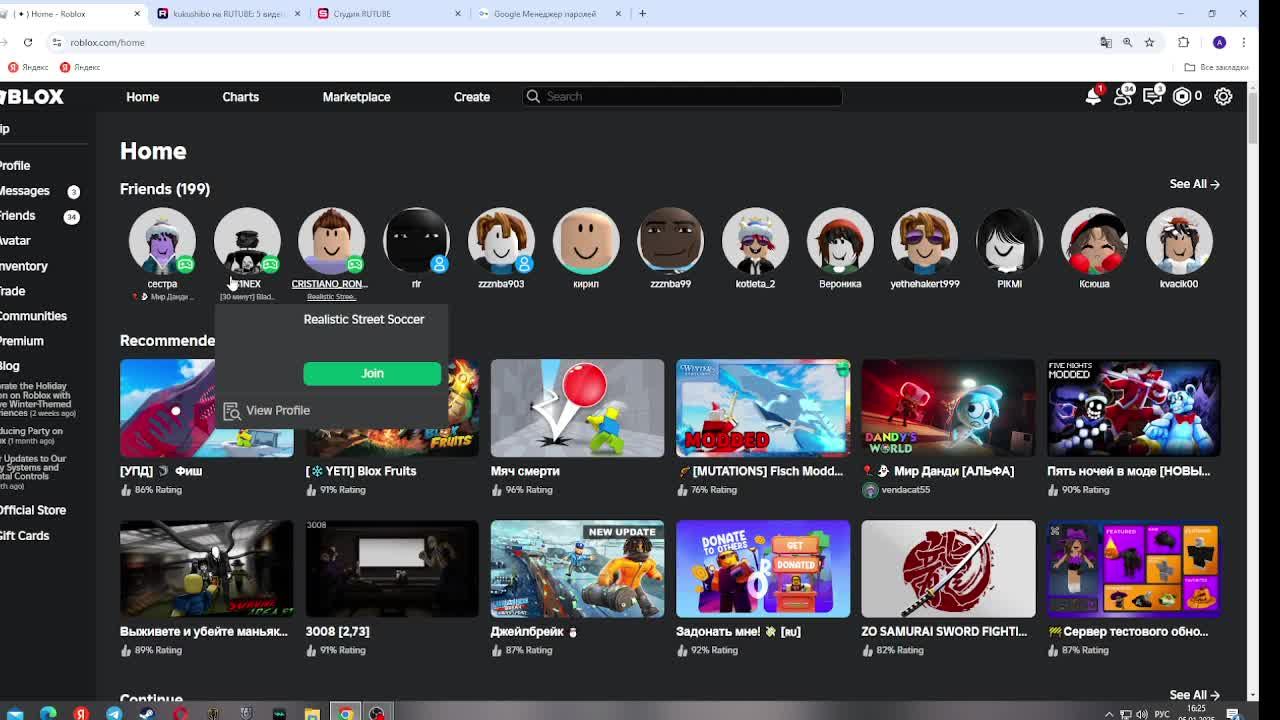
Task: Open the Steam icon in taskbar
Action: (147, 713)
